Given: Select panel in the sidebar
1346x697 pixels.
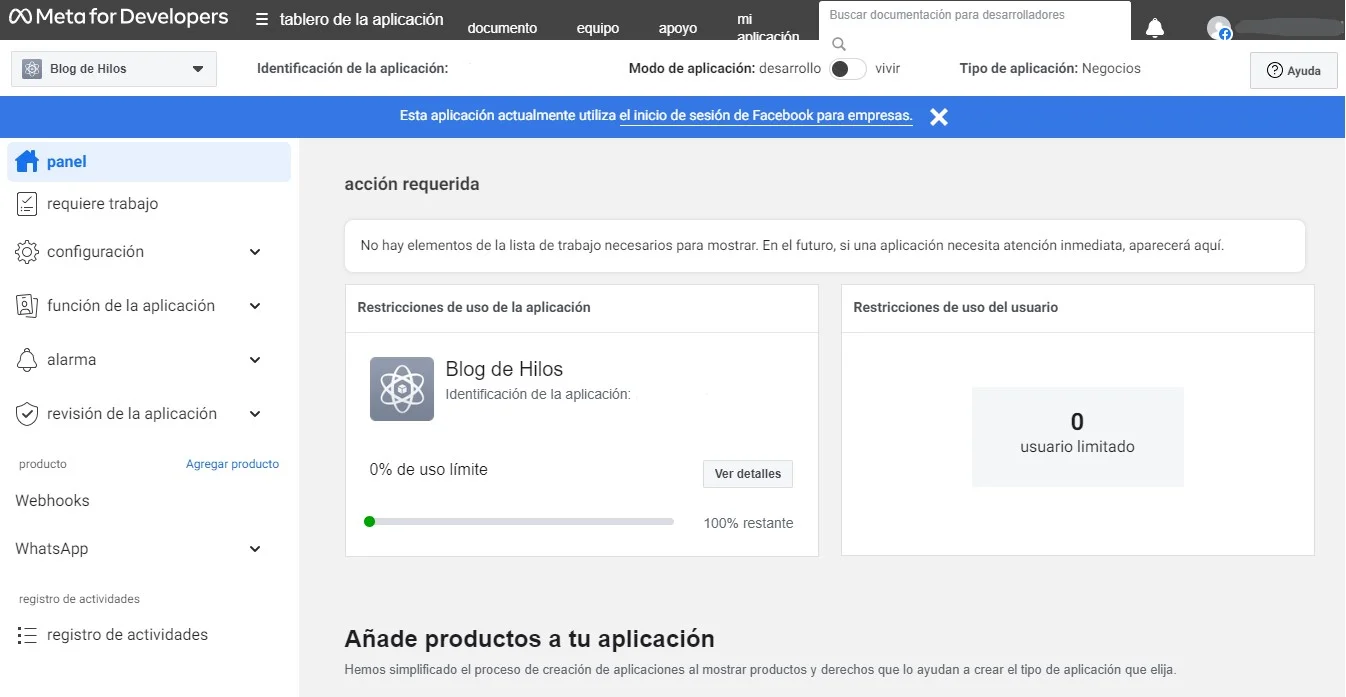Looking at the screenshot, I should pos(149,162).
